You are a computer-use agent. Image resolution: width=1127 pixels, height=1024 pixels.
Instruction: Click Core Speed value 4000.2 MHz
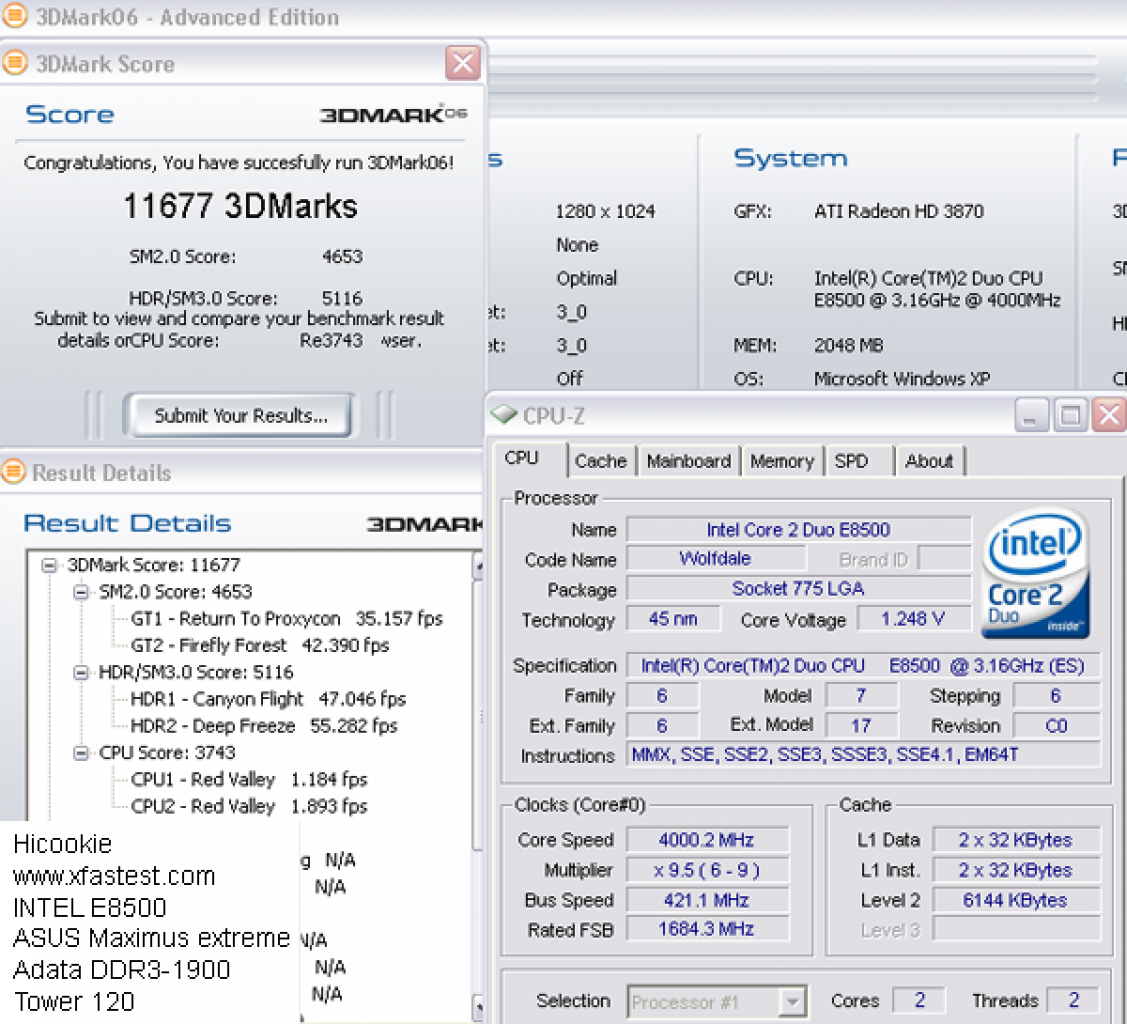point(707,840)
